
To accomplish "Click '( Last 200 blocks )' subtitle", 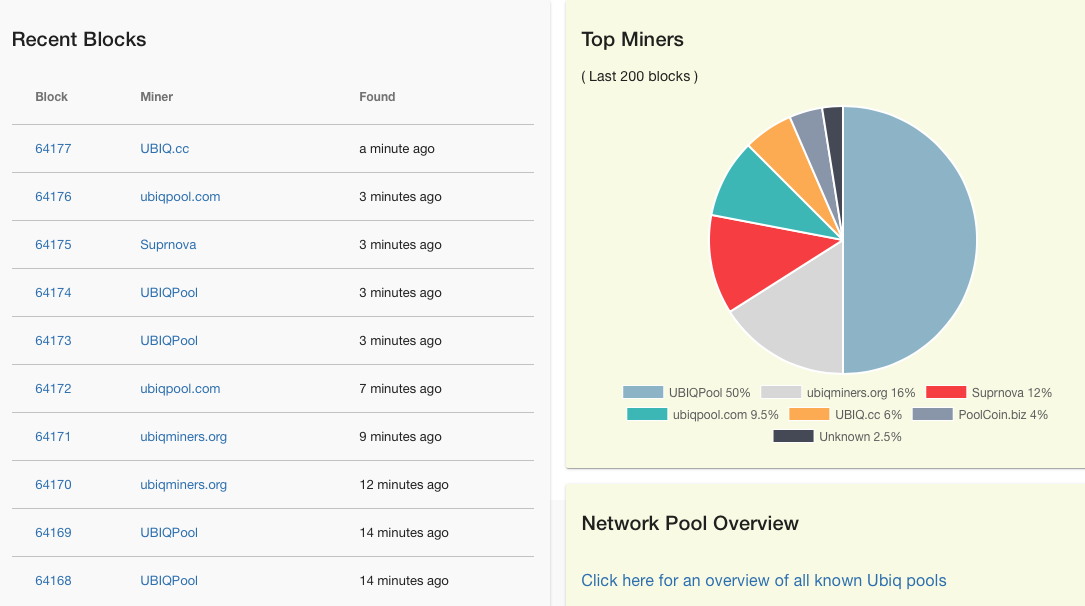I will click(639, 76).
